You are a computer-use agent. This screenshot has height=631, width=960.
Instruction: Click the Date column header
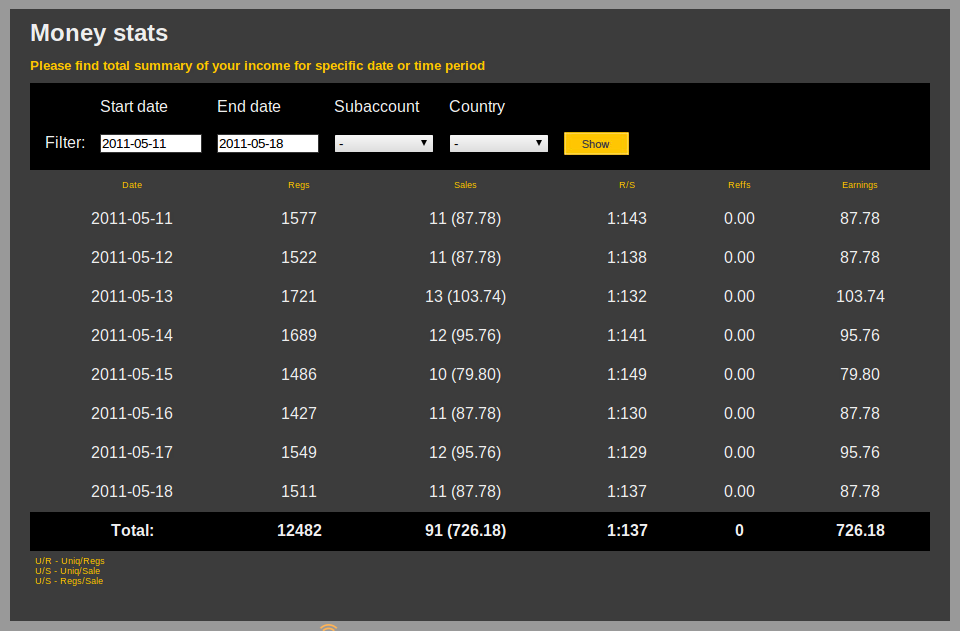coord(132,185)
